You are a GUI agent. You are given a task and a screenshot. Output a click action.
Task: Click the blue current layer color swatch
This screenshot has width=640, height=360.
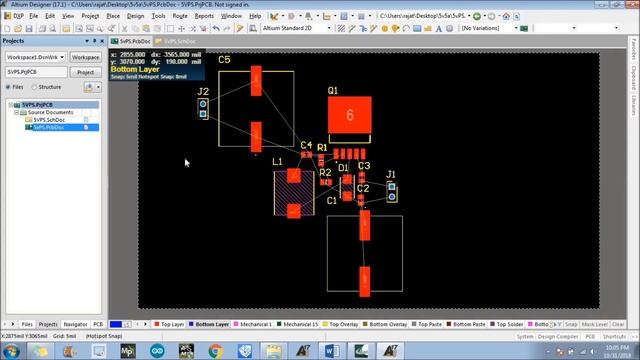[x=116, y=324]
